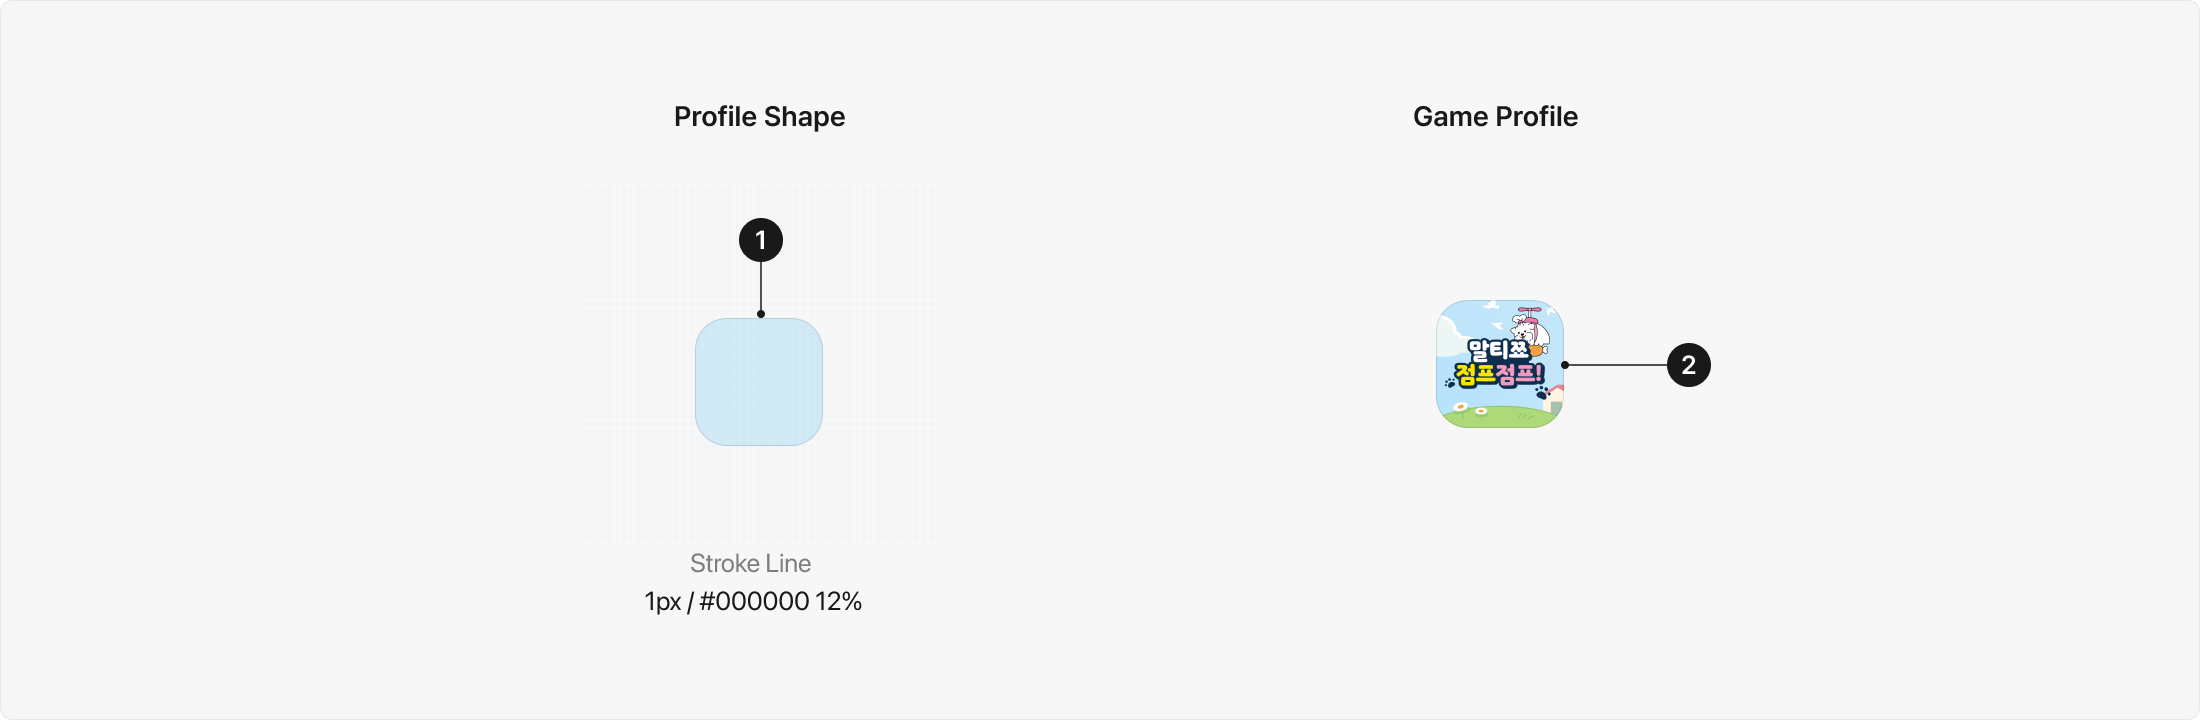Click the Game Profile heading
The height and width of the screenshot is (720, 2200).
click(x=1495, y=117)
